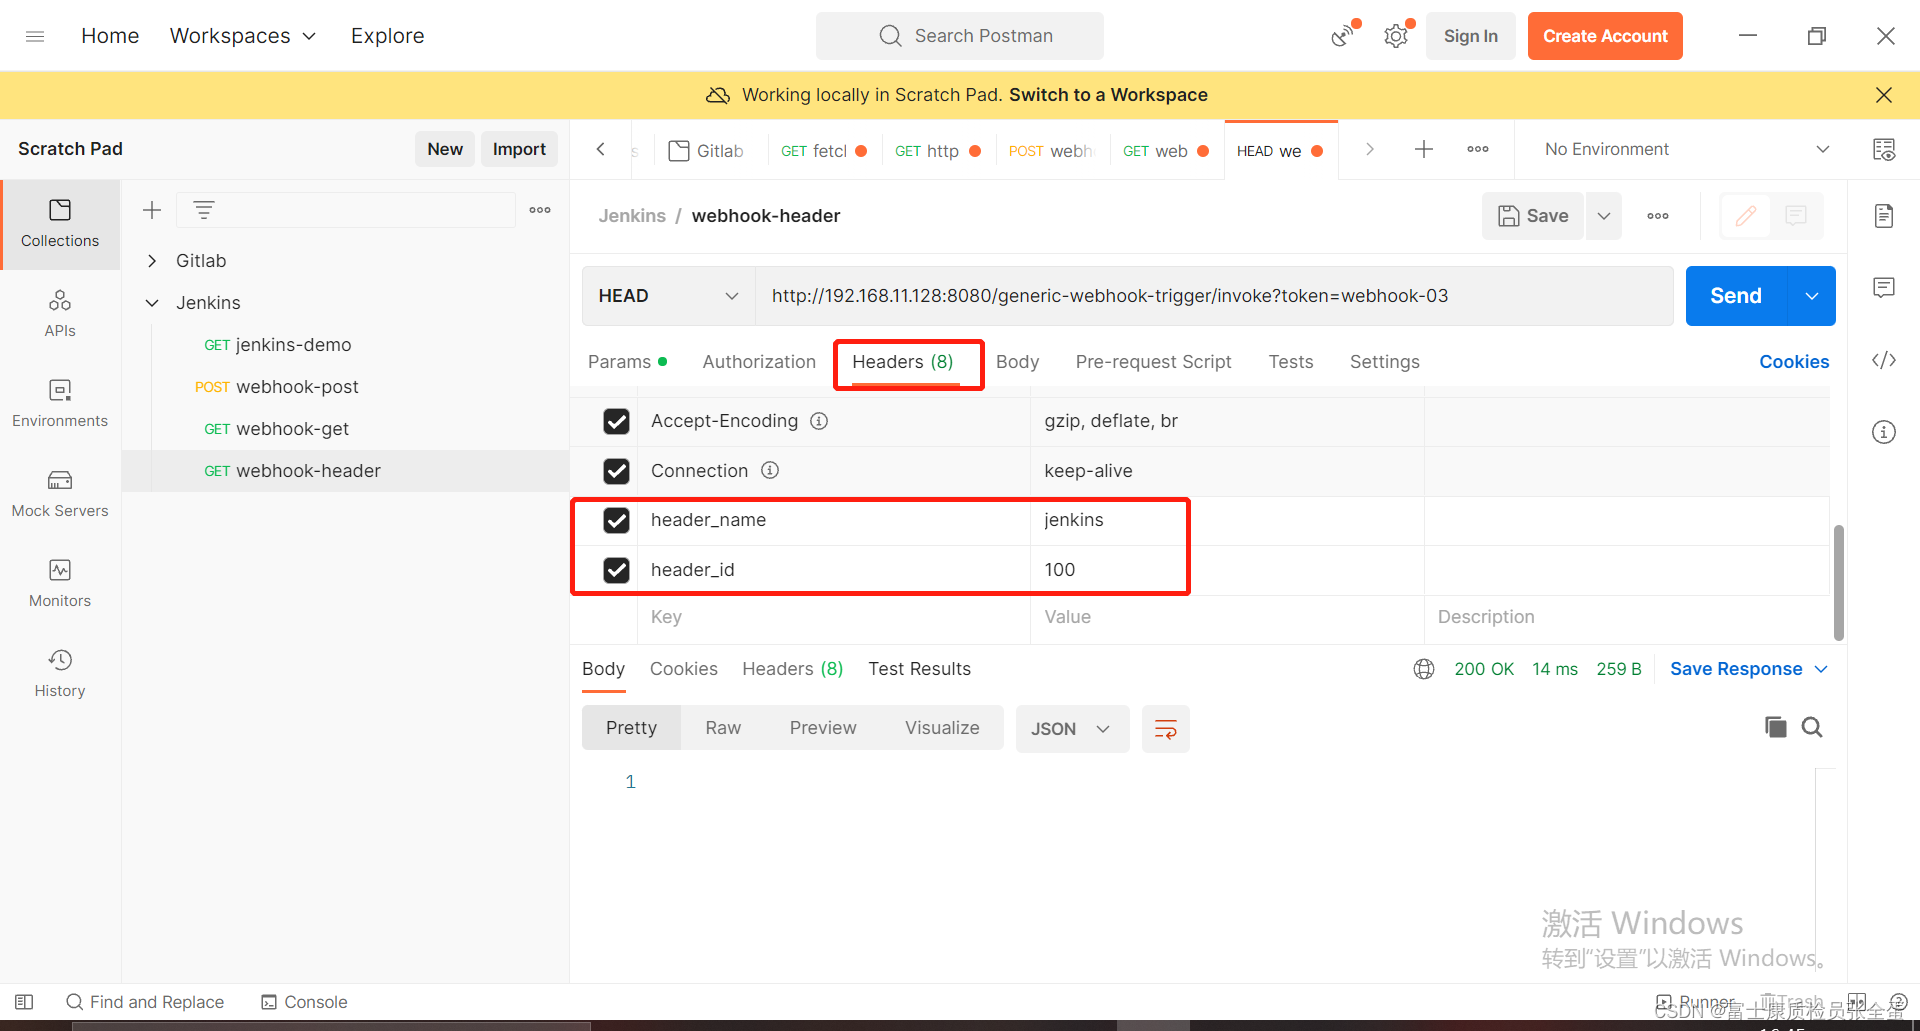
Task: Open the HEAD method dropdown
Action: click(x=668, y=296)
